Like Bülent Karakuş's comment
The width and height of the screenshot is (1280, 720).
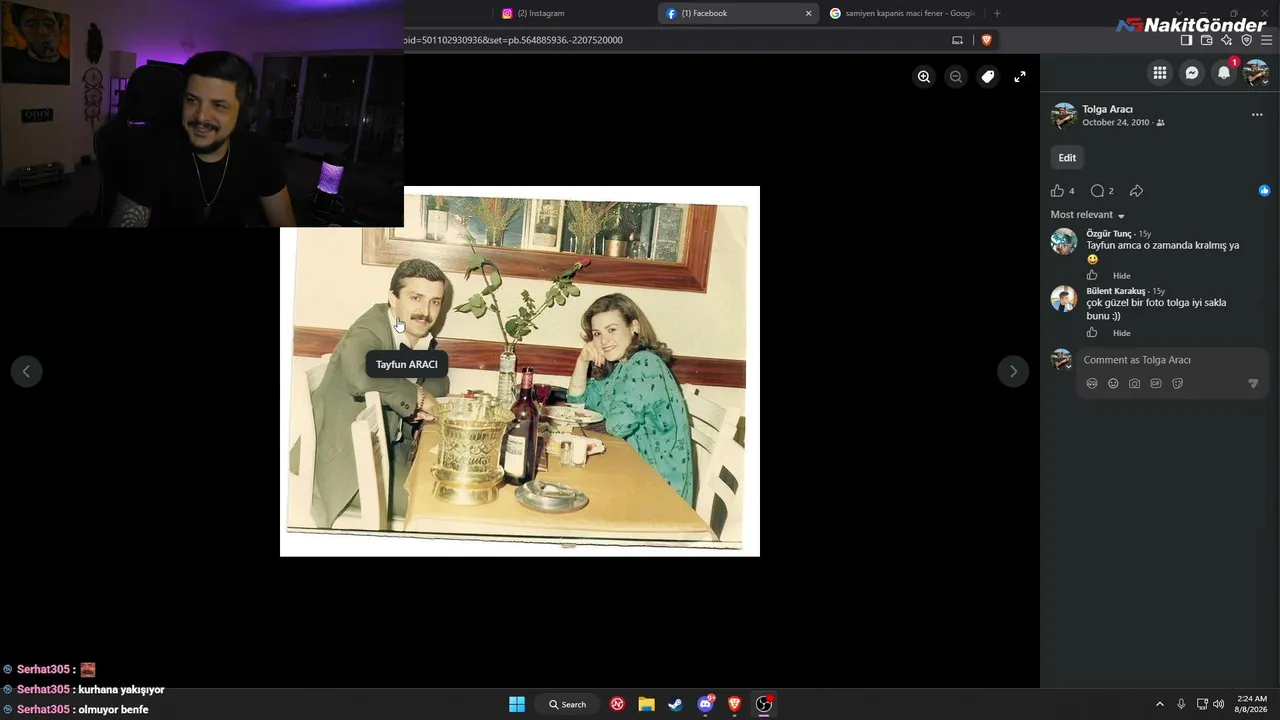(1092, 333)
